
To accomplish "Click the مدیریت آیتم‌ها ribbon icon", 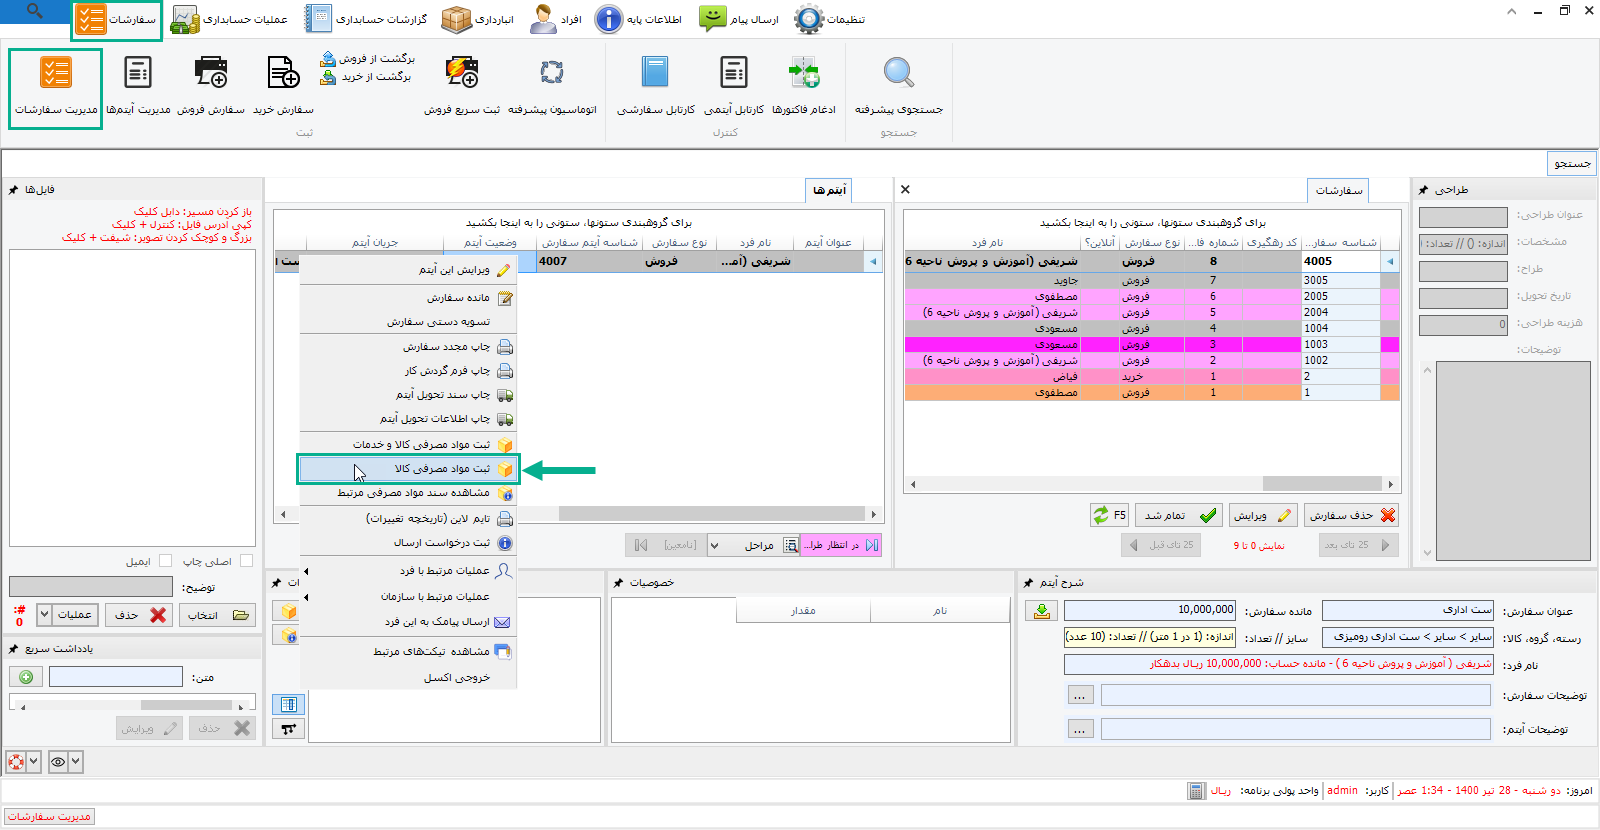I will (x=138, y=74).
